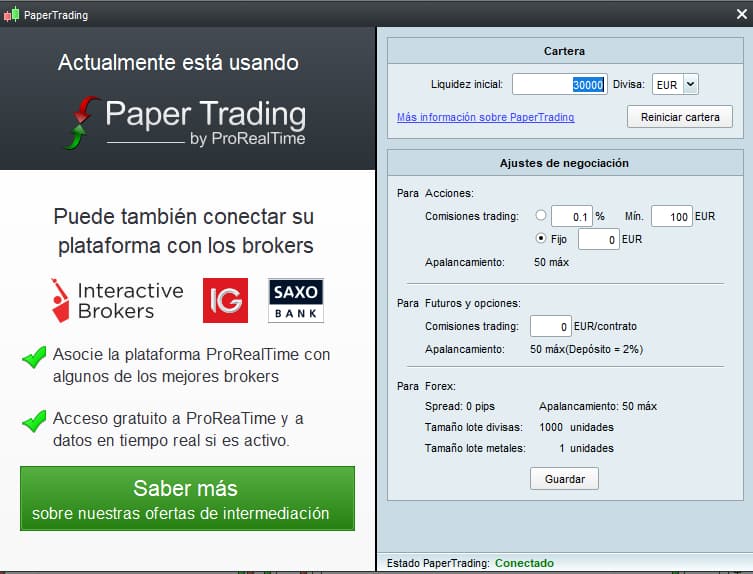Click 'Puede también conectar su' heading

[x=183, y=217]
